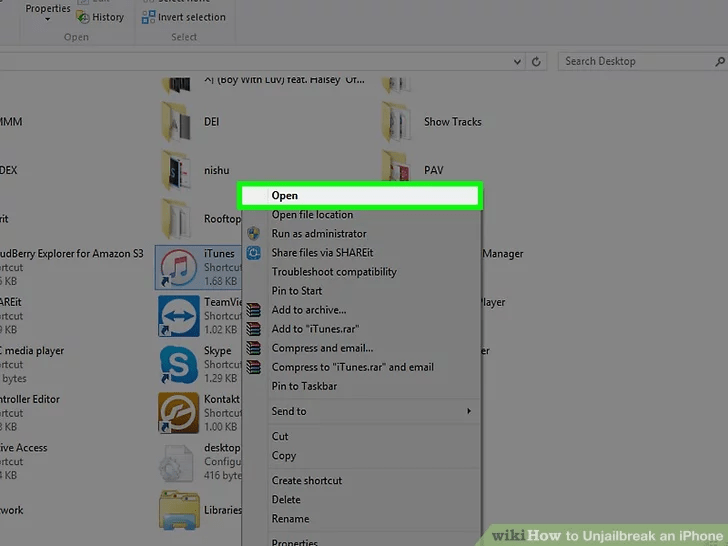Click the refresh button beside address bar
The width and height of the screenshot is (728, 546).
tap(537, 61)
